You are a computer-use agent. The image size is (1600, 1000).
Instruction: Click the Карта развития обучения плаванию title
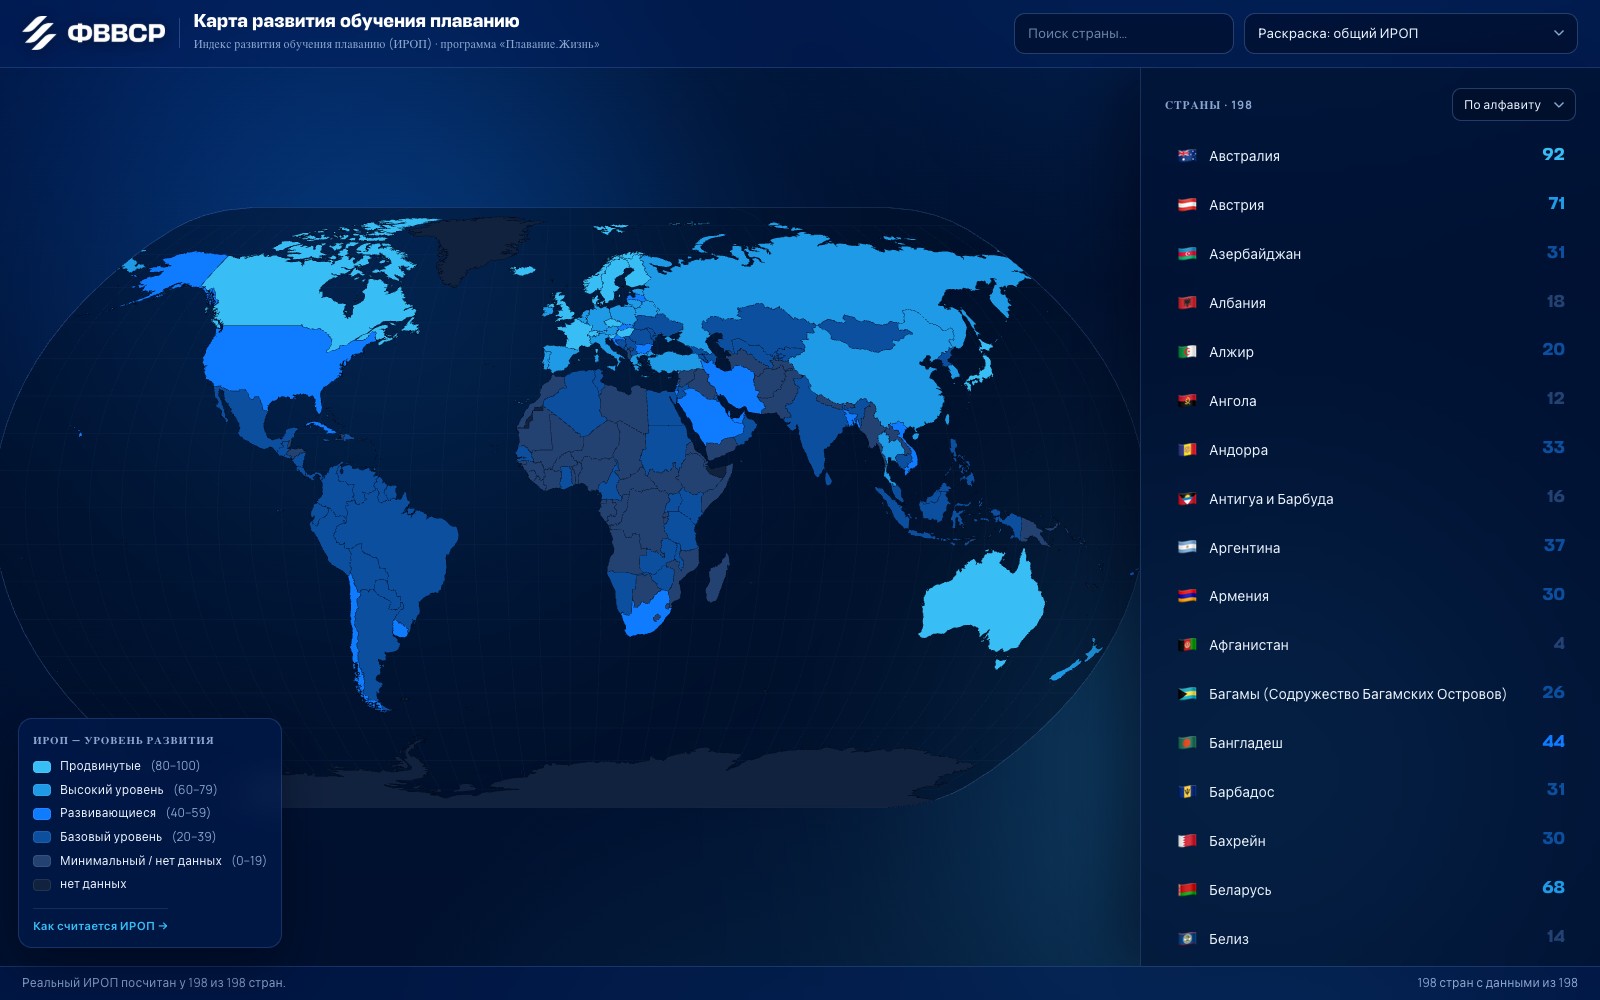(356, 21)
